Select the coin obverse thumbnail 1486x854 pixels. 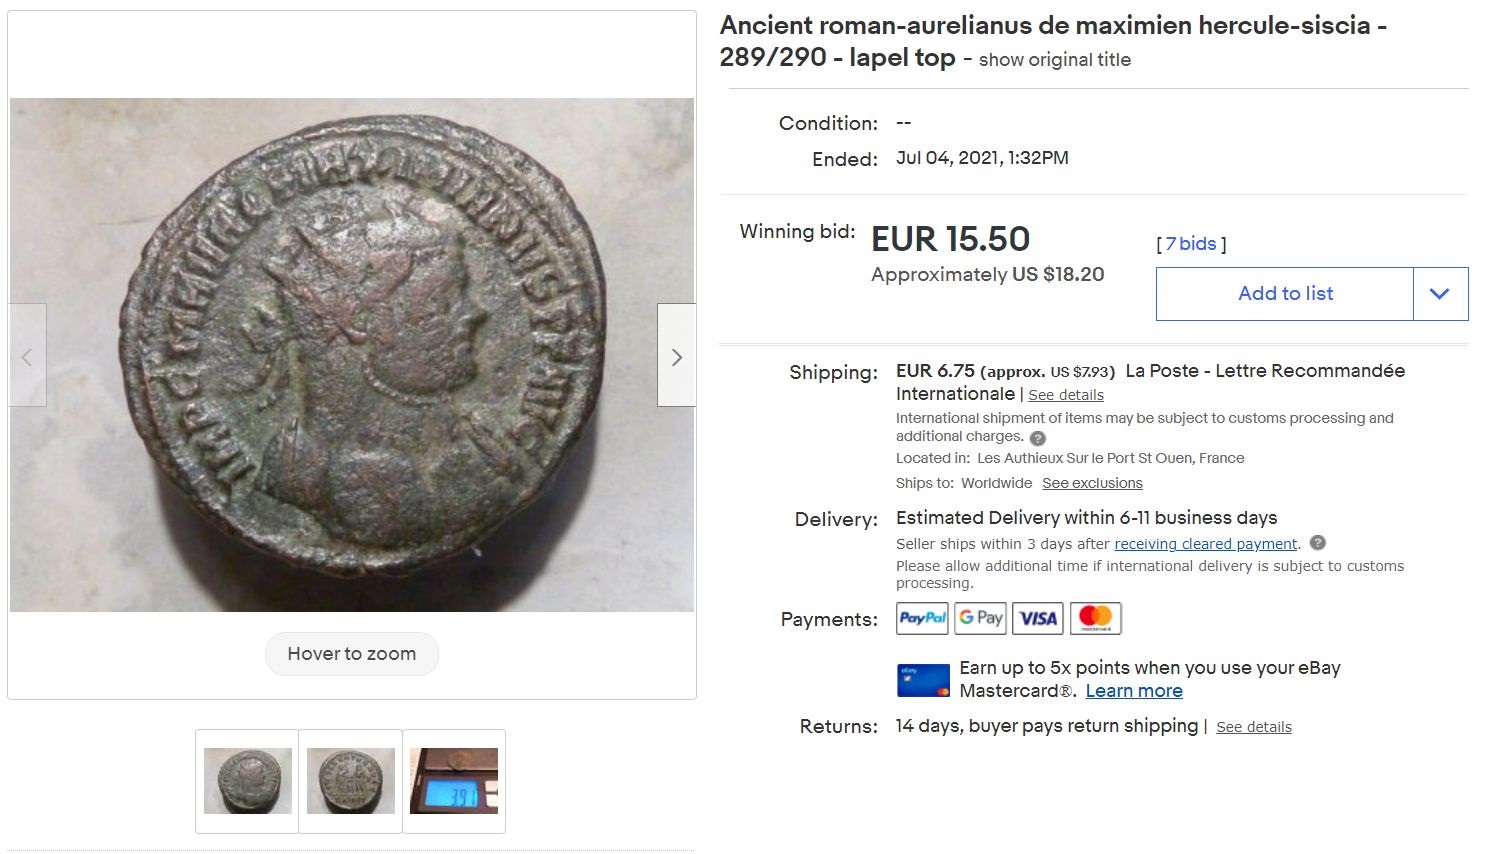[247, 781]
